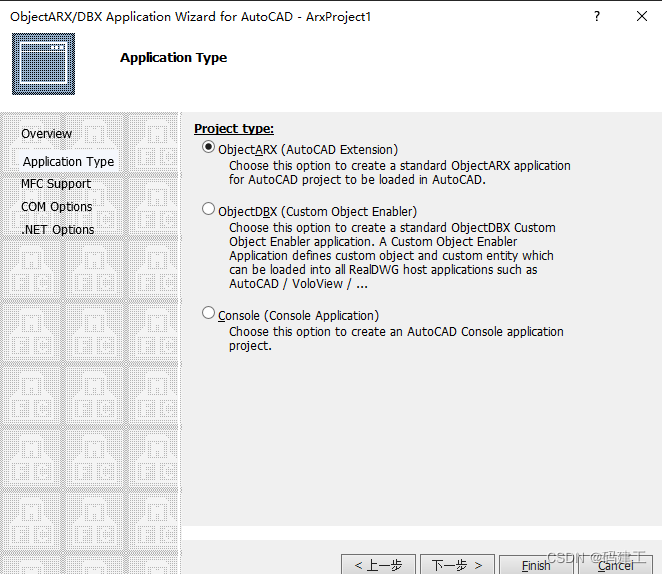Screen dimensions: 662x574
Task: Go to the MFC Support page
Action: tap(56, 184)
